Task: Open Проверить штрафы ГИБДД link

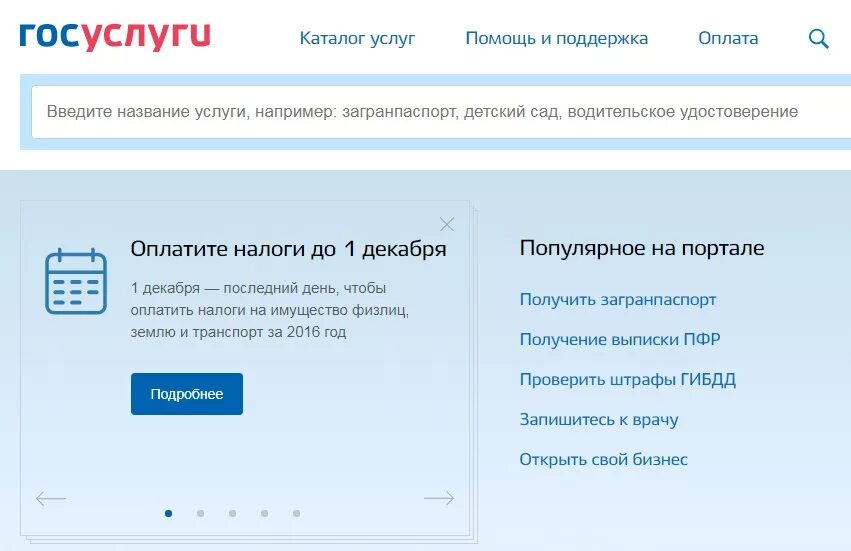Action: tap(628, 379)
